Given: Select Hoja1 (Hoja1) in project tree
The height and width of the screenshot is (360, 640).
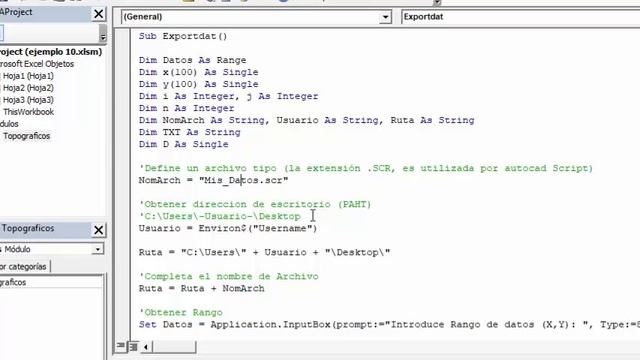Looking at the screenshot, I should point(28,76).
